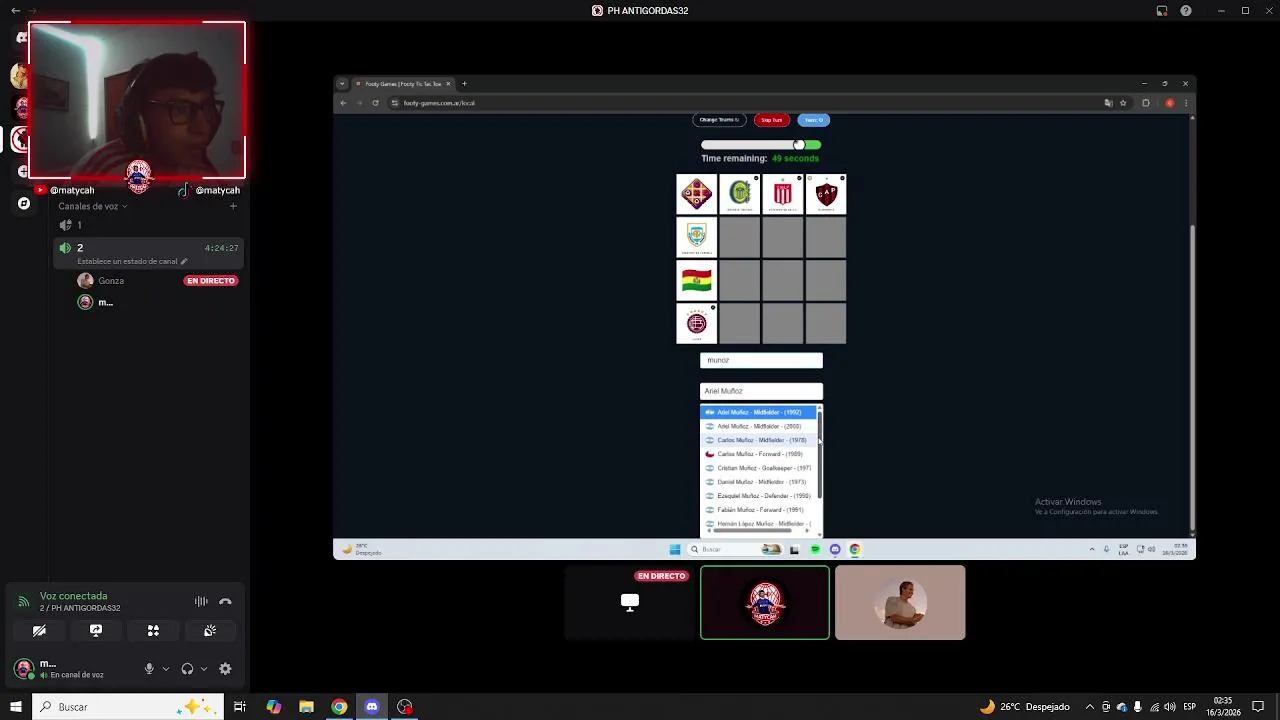Select Ezequiel Muñoz Defender option
This screenshot has height=720, width=1280.
(758, 496)
